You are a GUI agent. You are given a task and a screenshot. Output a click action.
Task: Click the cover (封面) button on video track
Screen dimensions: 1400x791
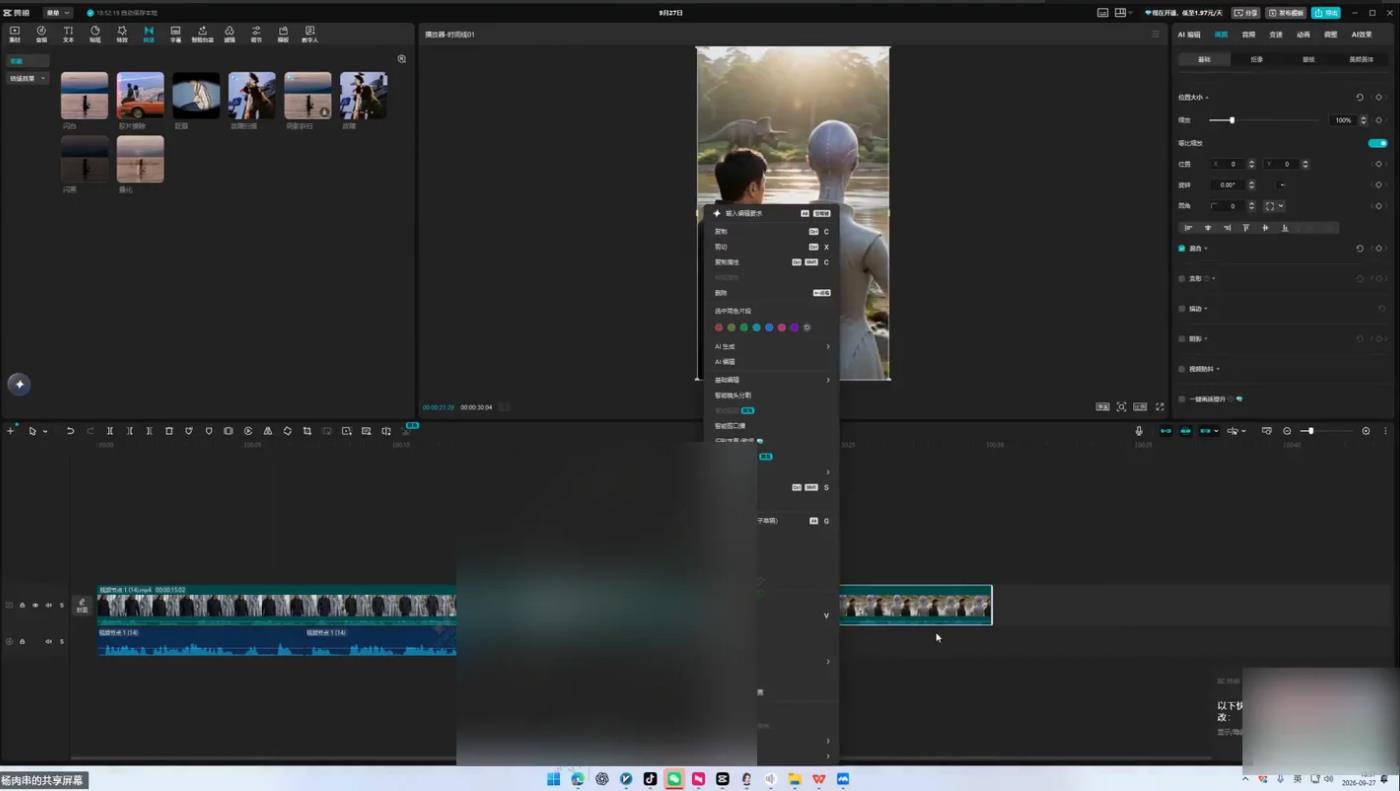[x=82, y=605]
